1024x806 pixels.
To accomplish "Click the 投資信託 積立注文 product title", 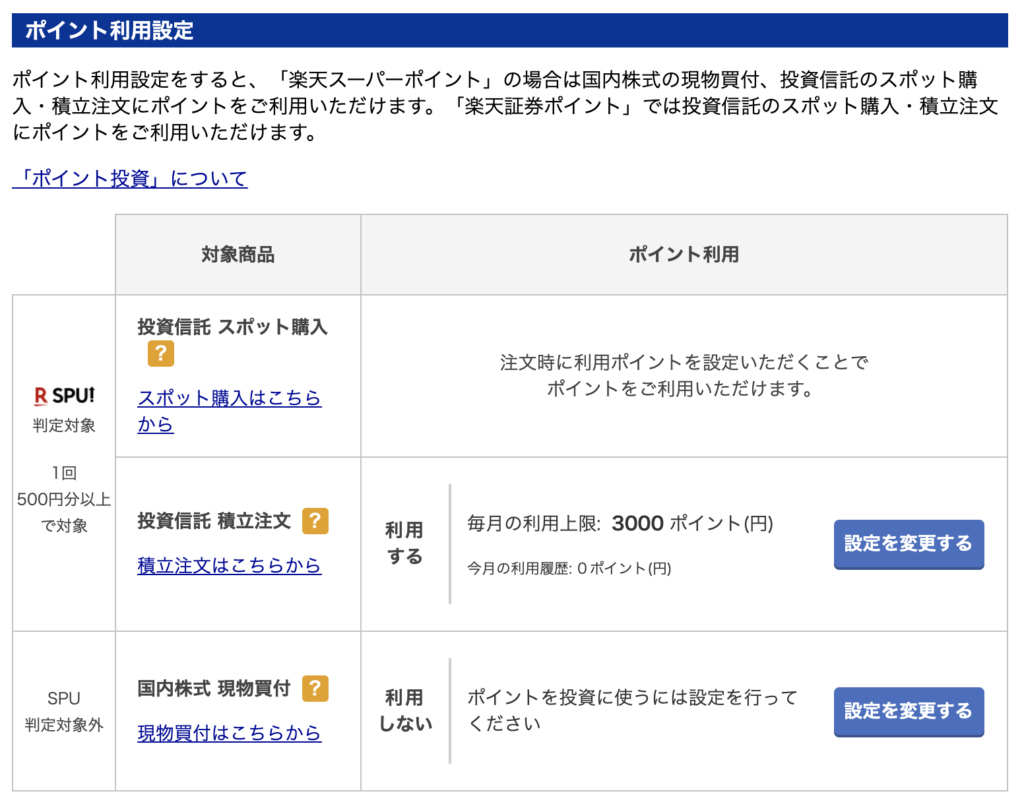I will pyautogui.click(x=214, y=521).
